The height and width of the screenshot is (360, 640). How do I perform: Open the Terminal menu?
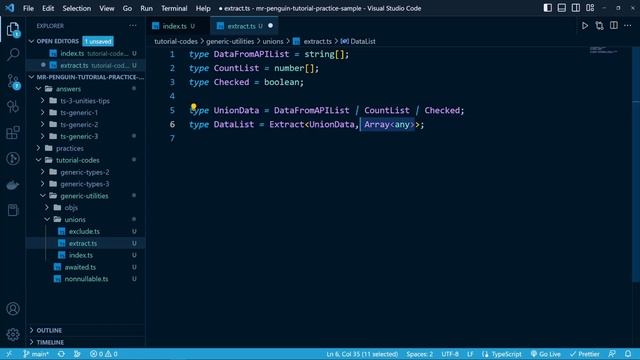(x=174, y=8)
